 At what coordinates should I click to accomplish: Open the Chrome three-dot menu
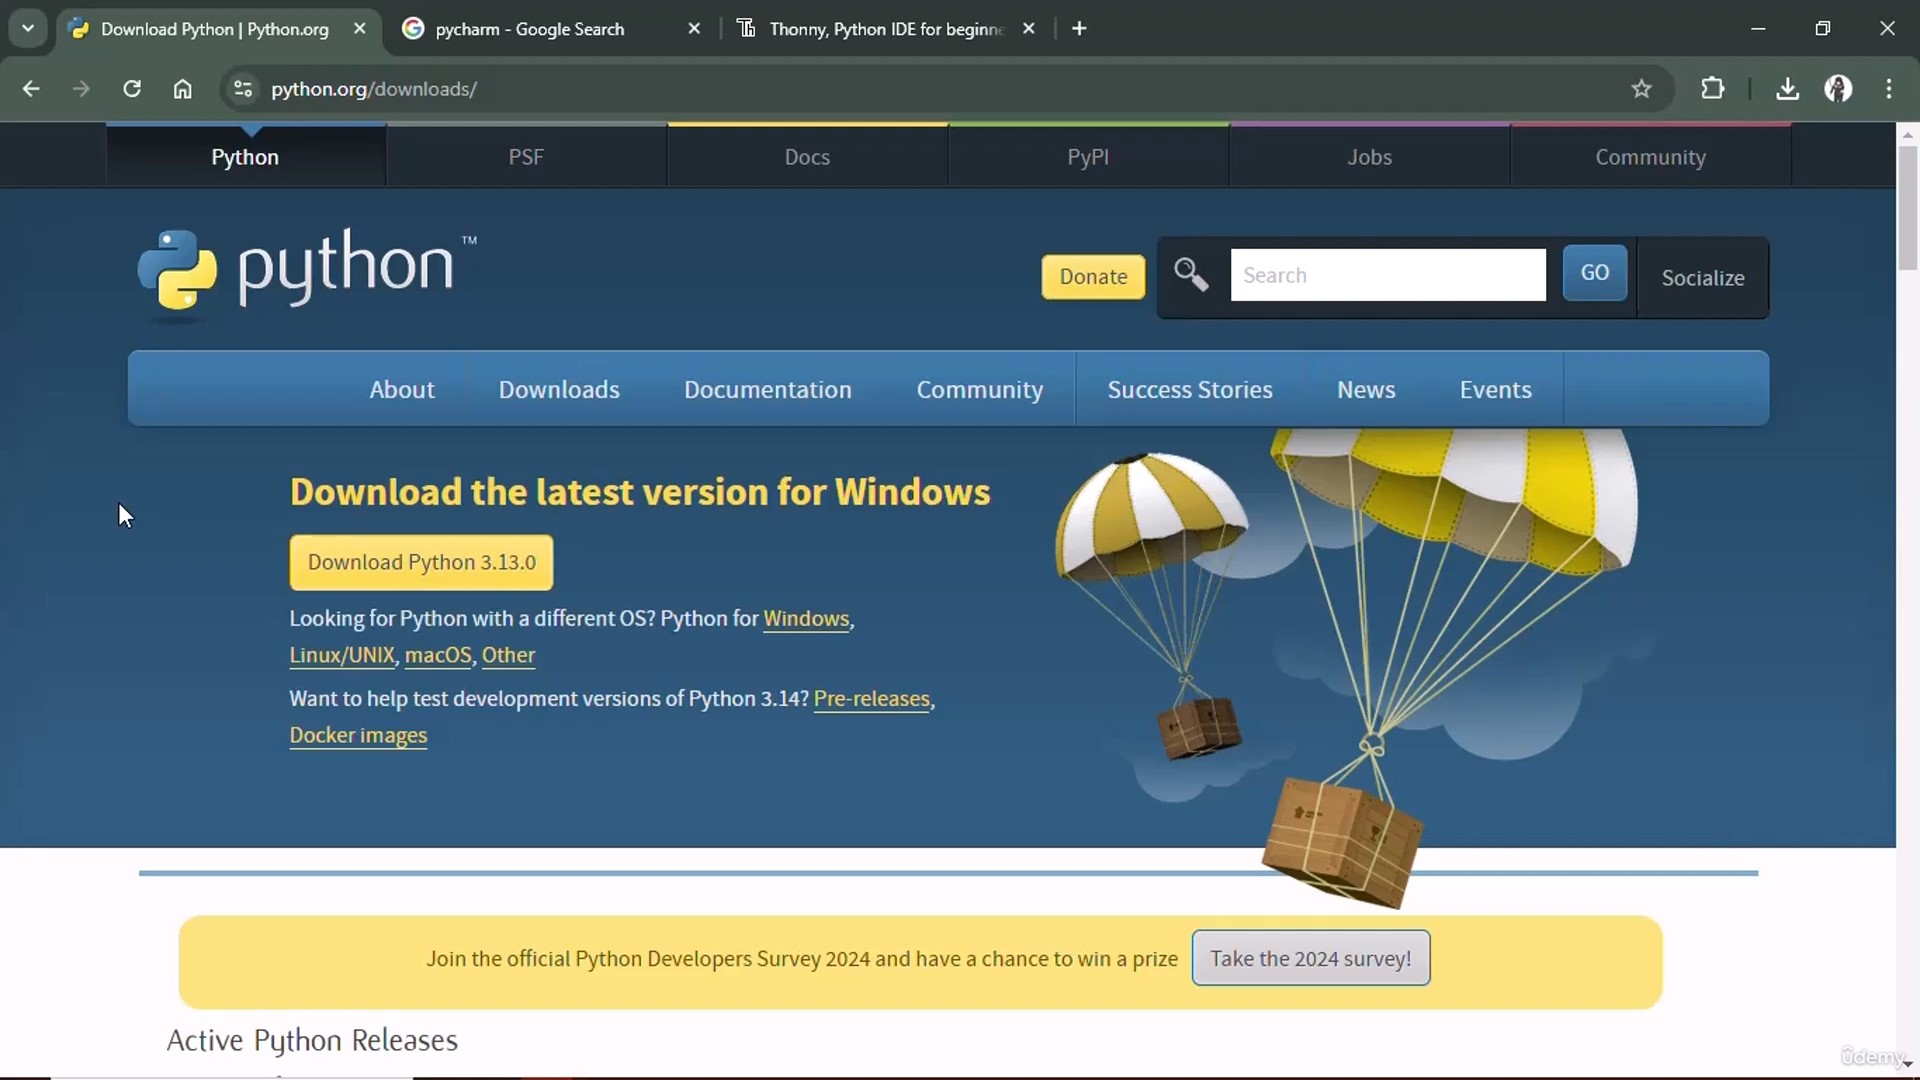click(x=1889, y=89)
